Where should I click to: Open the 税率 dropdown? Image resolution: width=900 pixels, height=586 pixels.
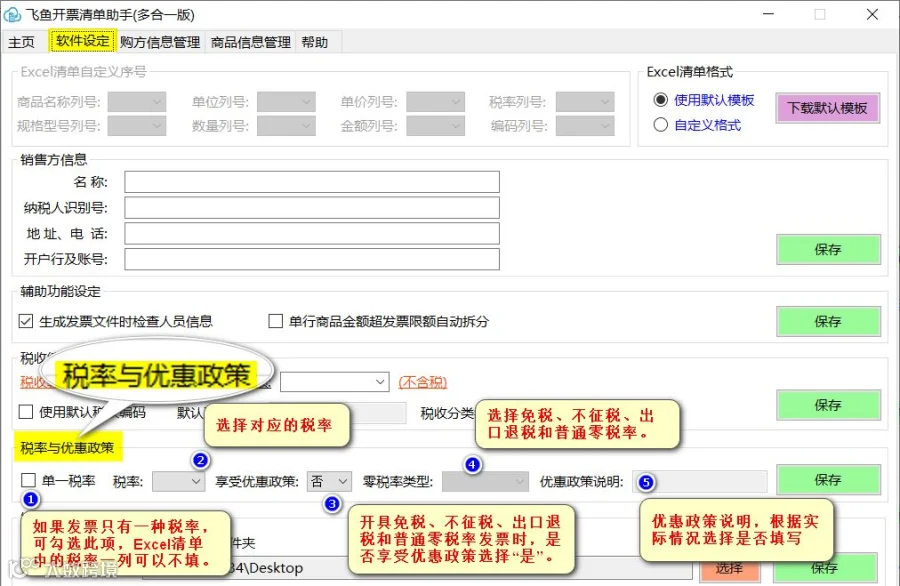click(179, 481)
